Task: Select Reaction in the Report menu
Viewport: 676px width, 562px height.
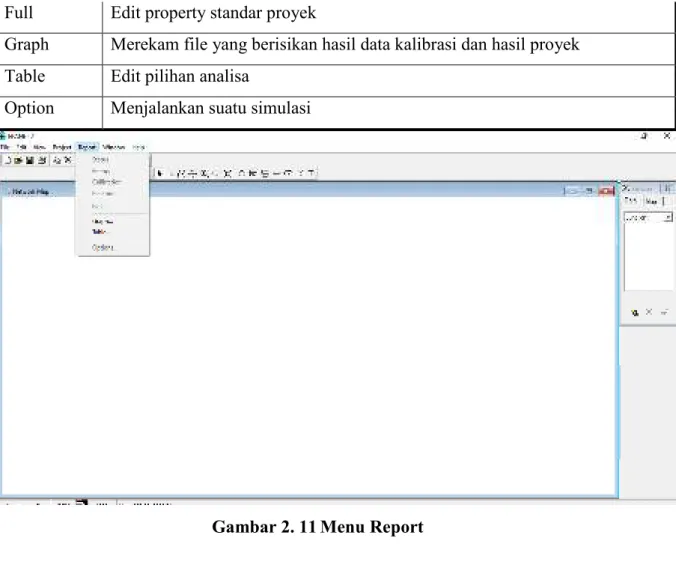Action: click(x=113, y=194)
